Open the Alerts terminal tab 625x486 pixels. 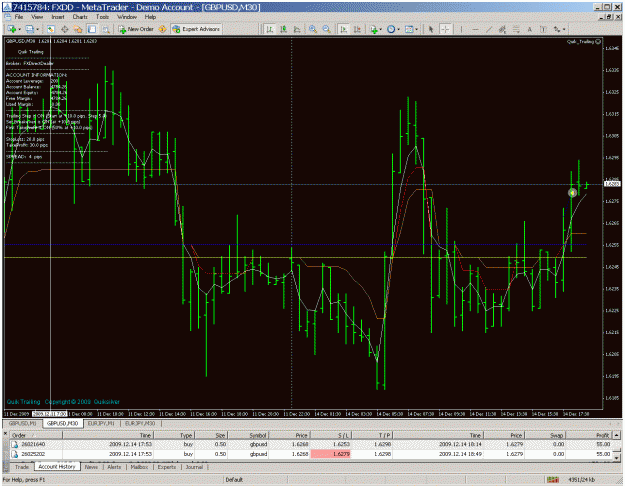(x=114, y=467)
